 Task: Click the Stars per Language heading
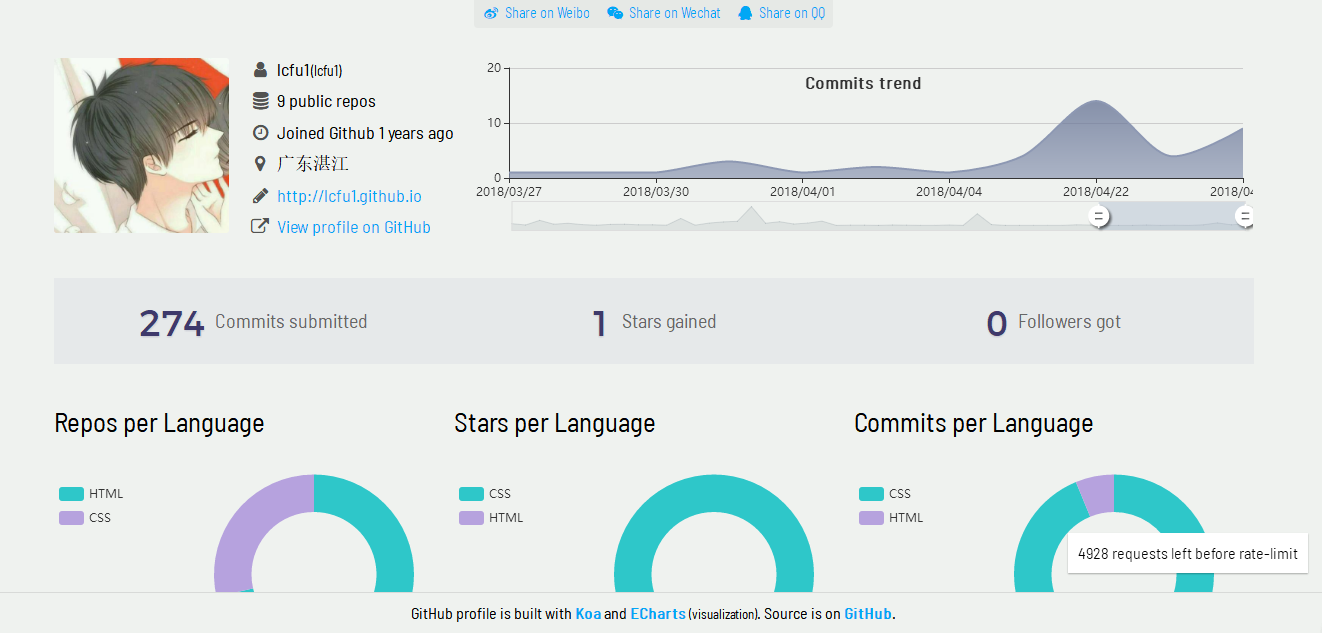pyautogui.click(x=555, y=424)
